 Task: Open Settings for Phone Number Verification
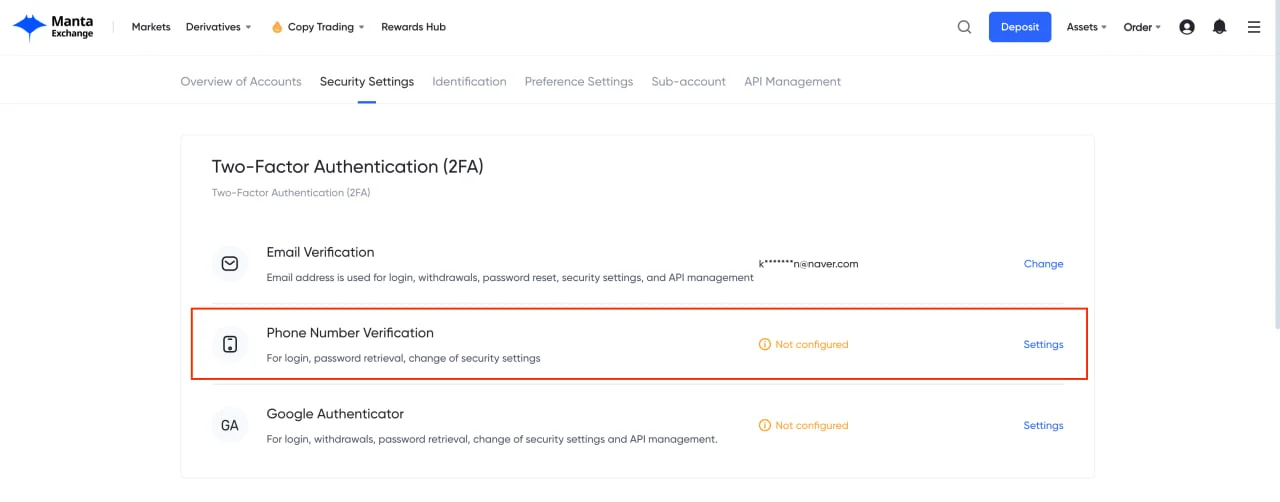(x=1043, y=344)
